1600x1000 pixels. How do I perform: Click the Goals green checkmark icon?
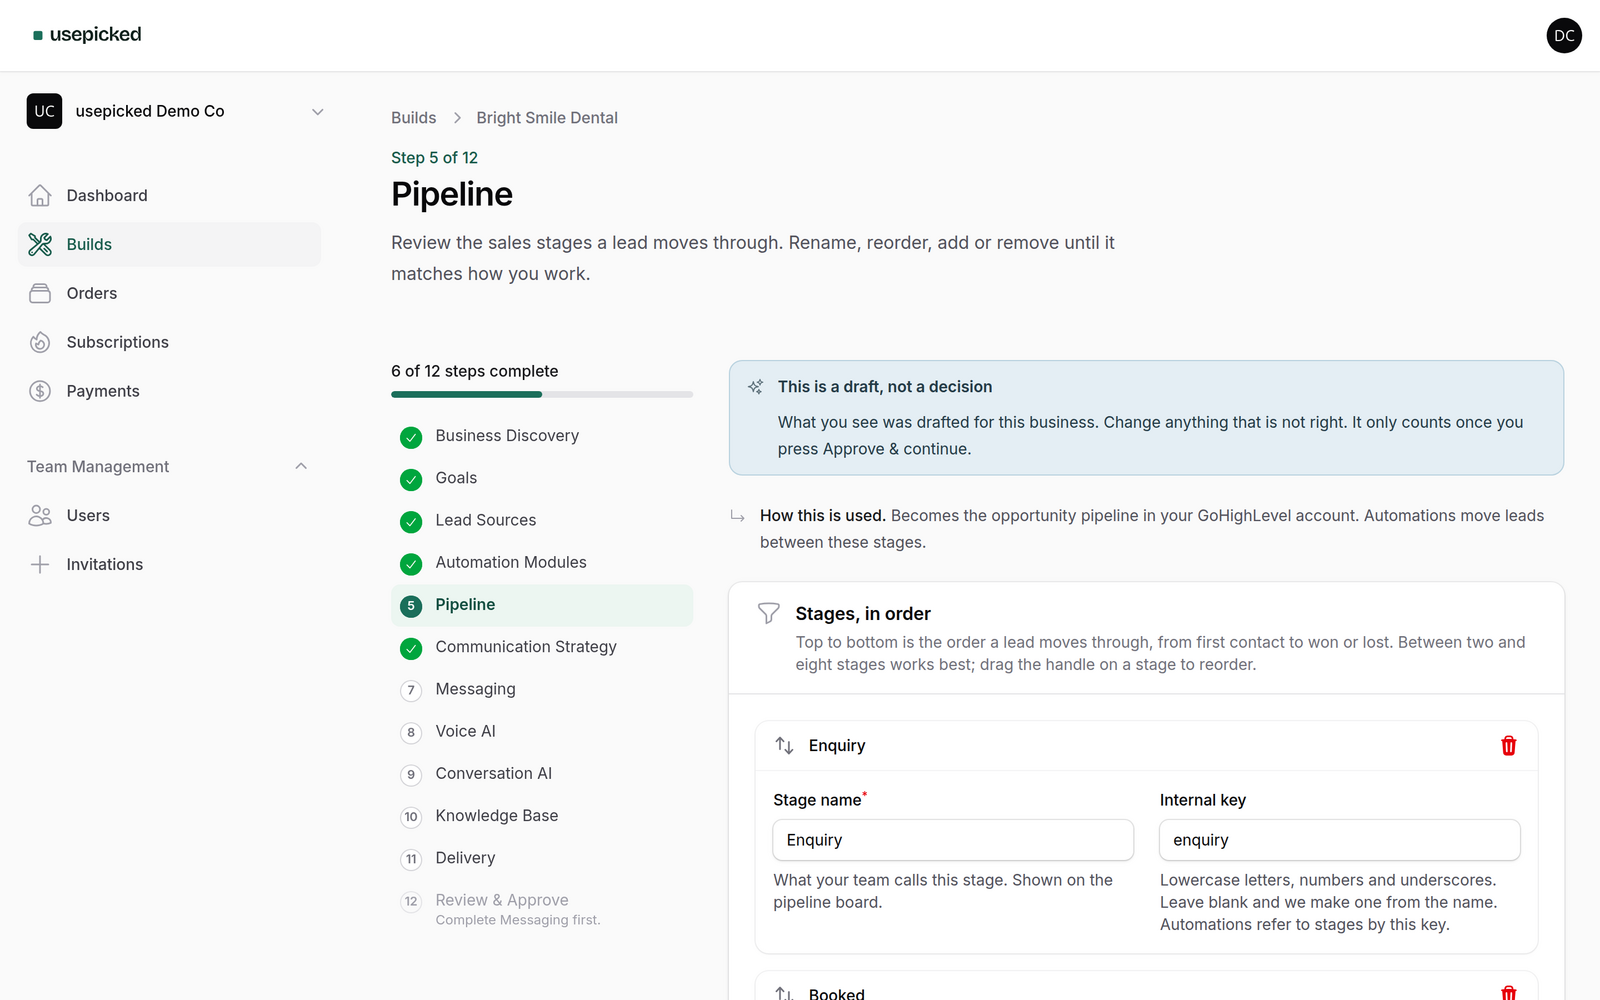coord(411,479)
